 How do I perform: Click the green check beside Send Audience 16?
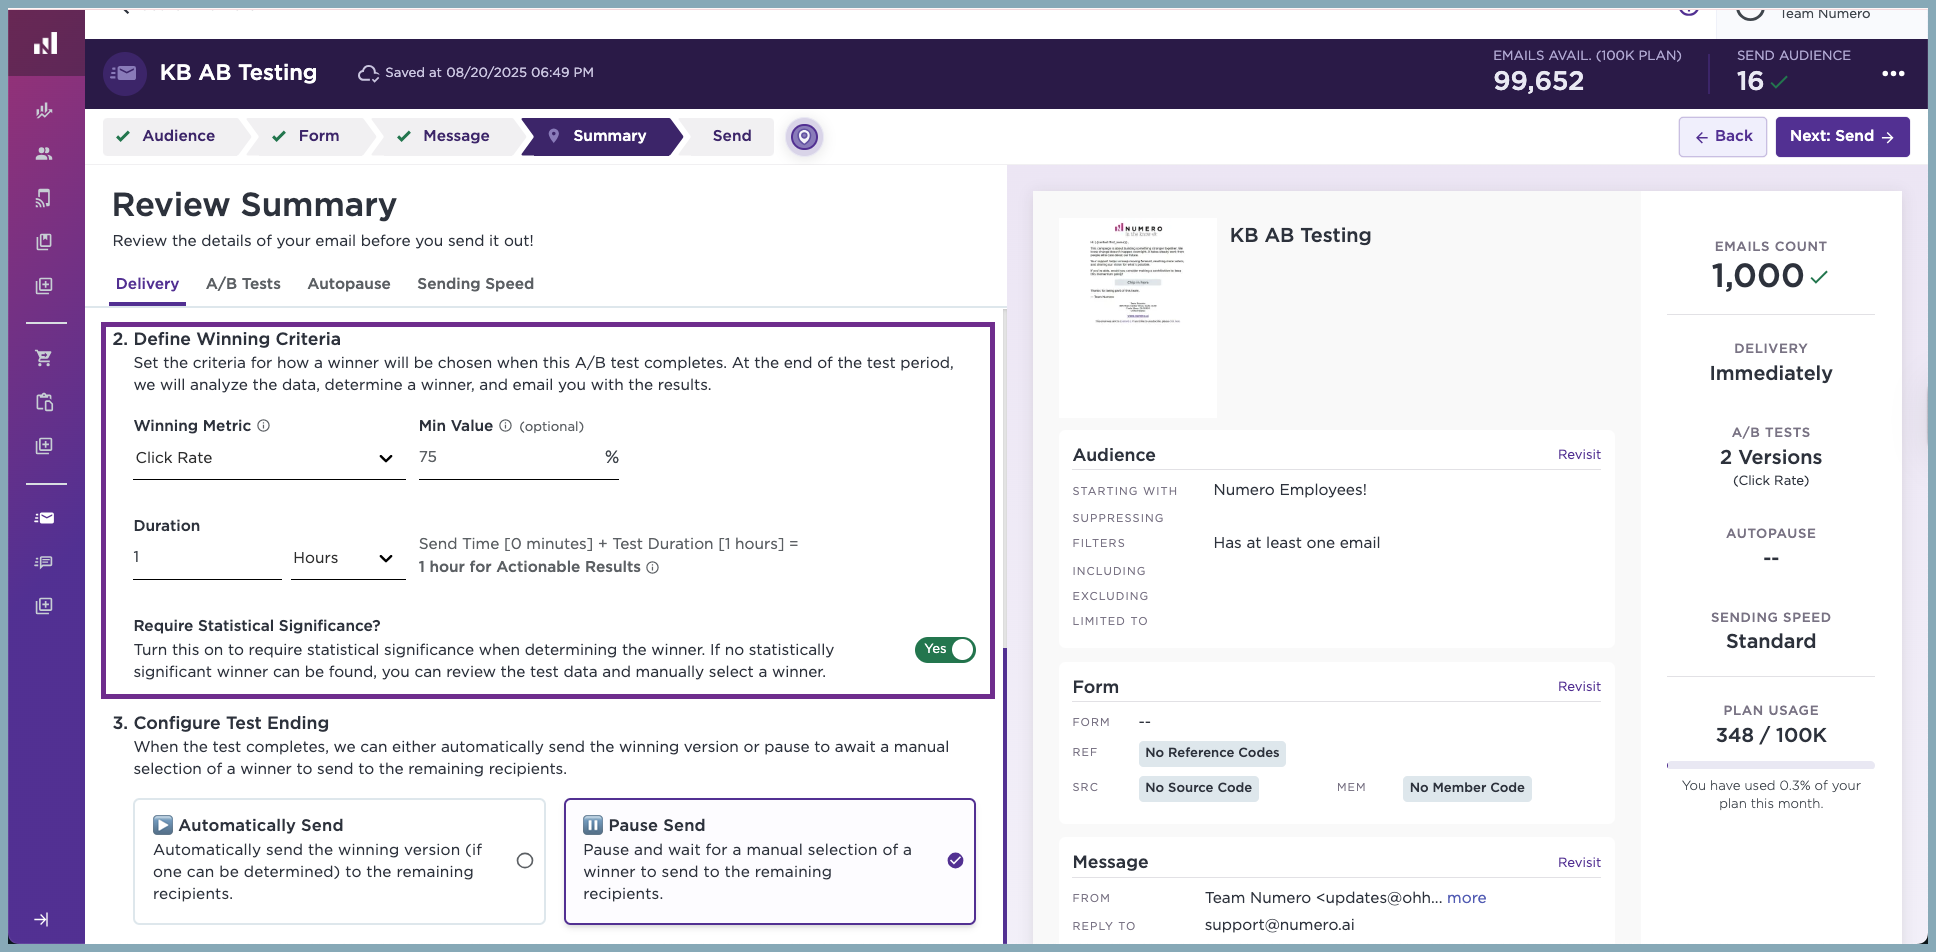[x=1779, y=82]
